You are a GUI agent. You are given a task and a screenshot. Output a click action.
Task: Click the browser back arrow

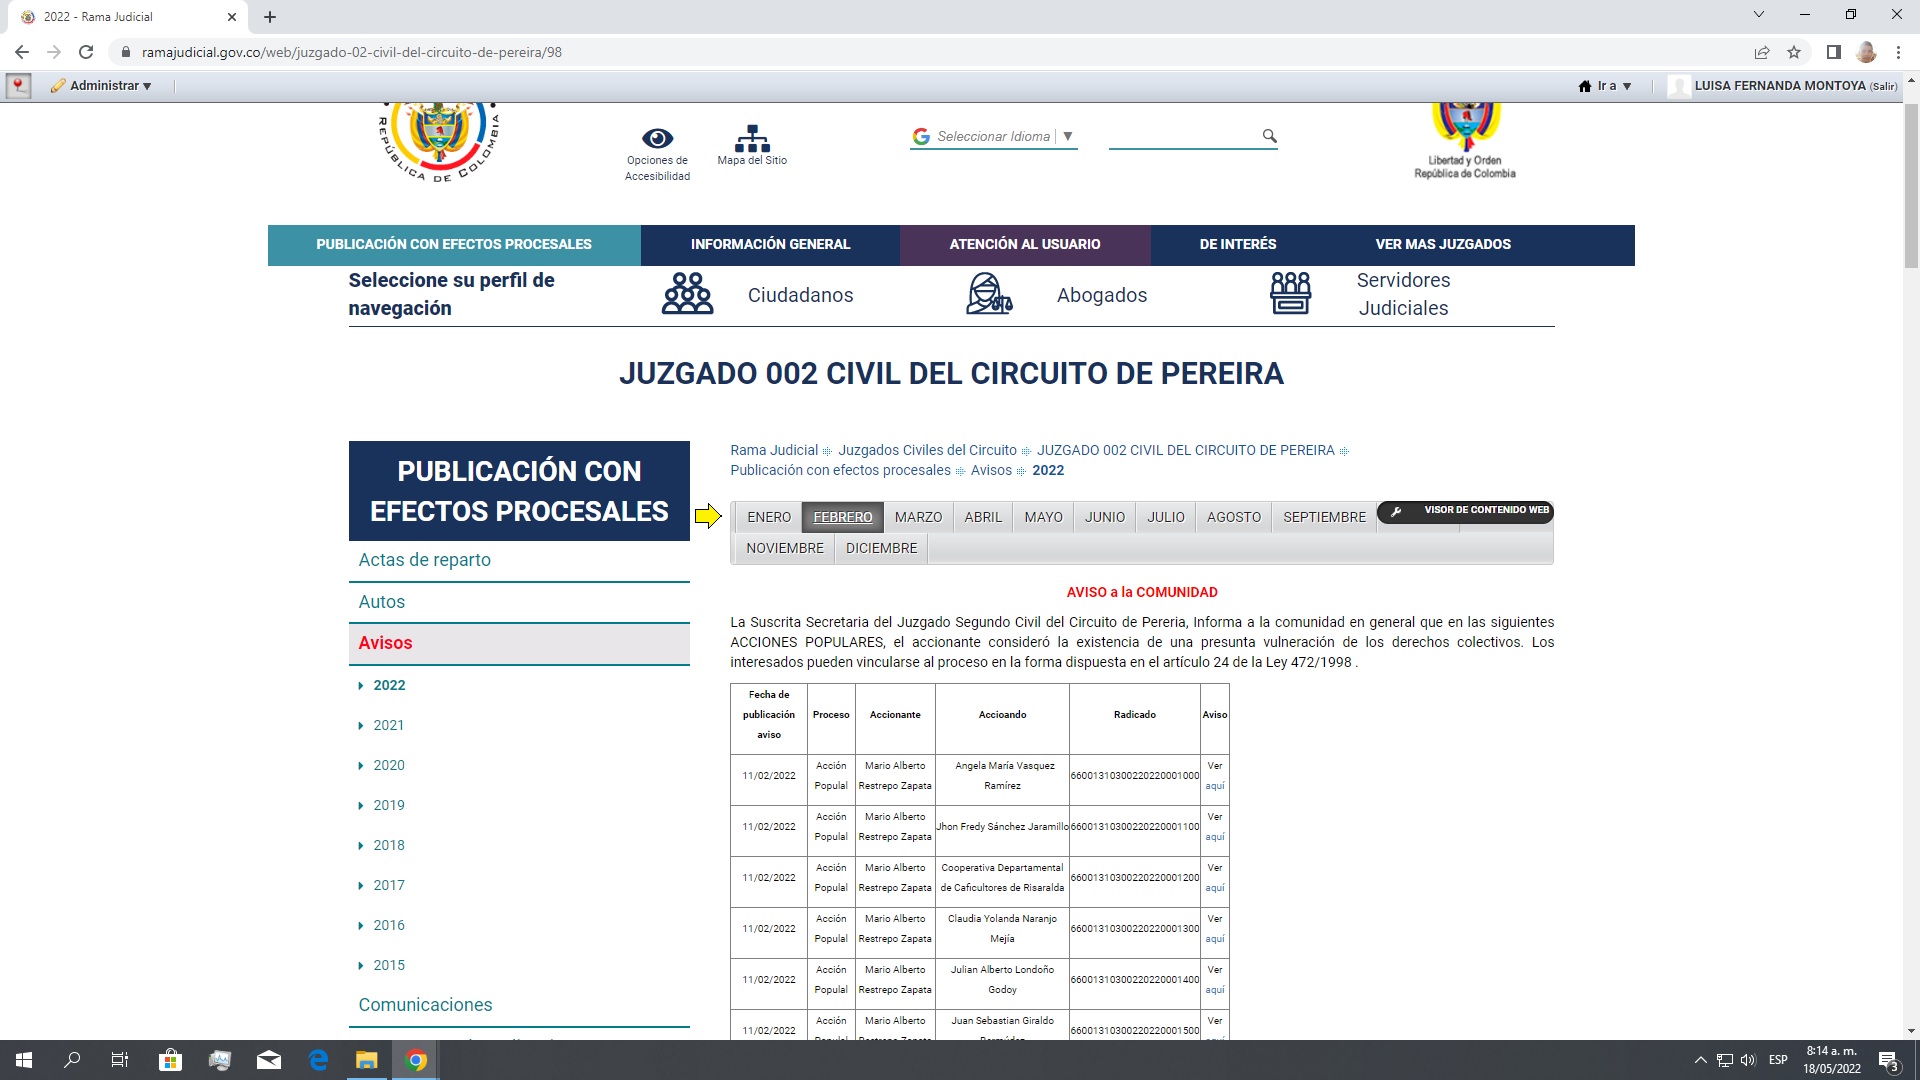(x=22, y=52)
